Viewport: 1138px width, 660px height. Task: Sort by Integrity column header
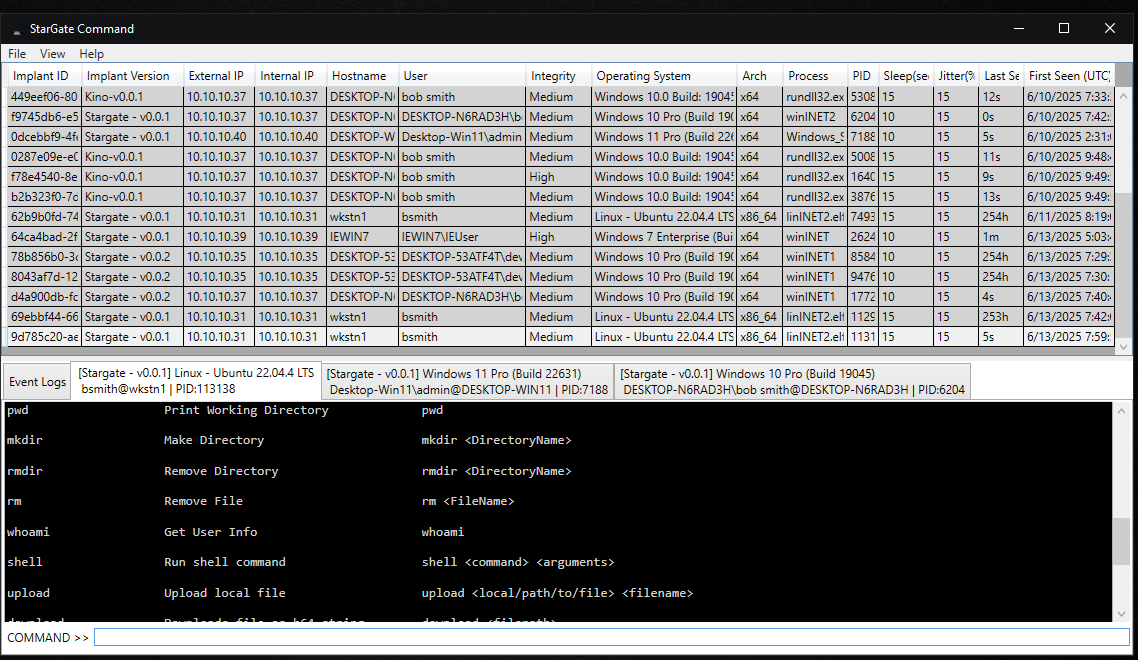558,76
